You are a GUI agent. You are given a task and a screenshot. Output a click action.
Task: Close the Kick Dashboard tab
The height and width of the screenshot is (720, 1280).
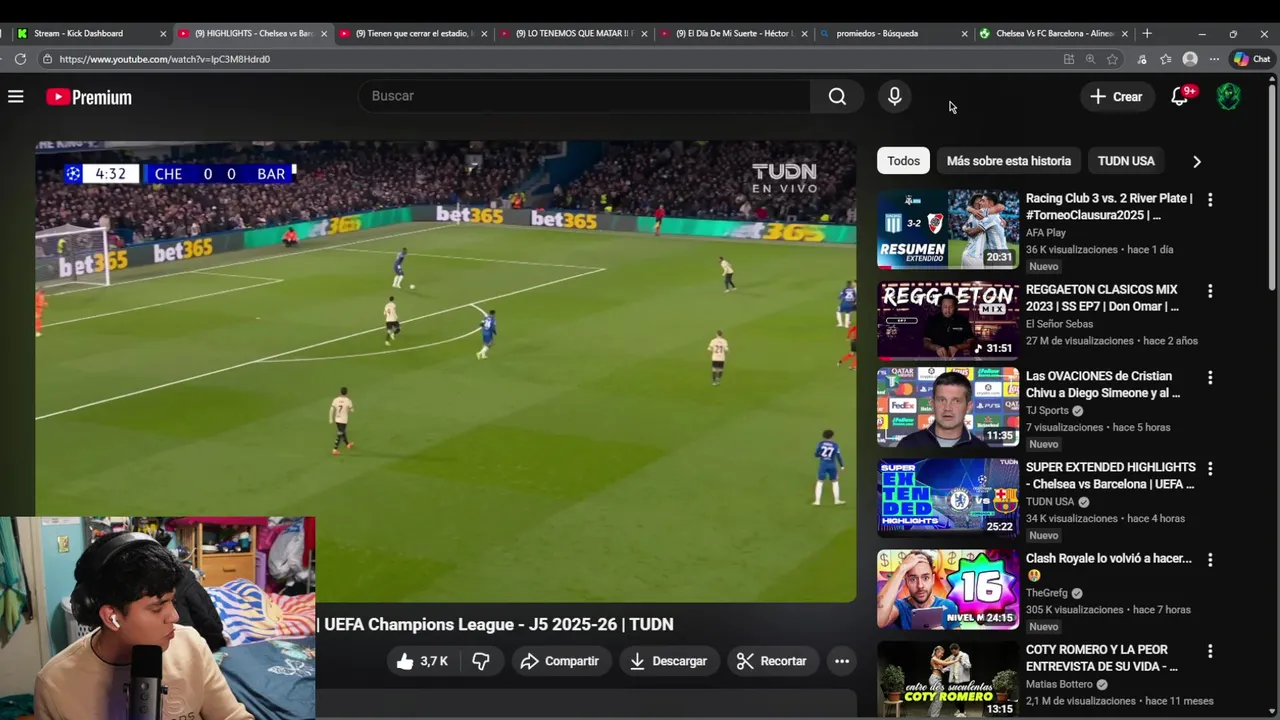tap(163, 33)
